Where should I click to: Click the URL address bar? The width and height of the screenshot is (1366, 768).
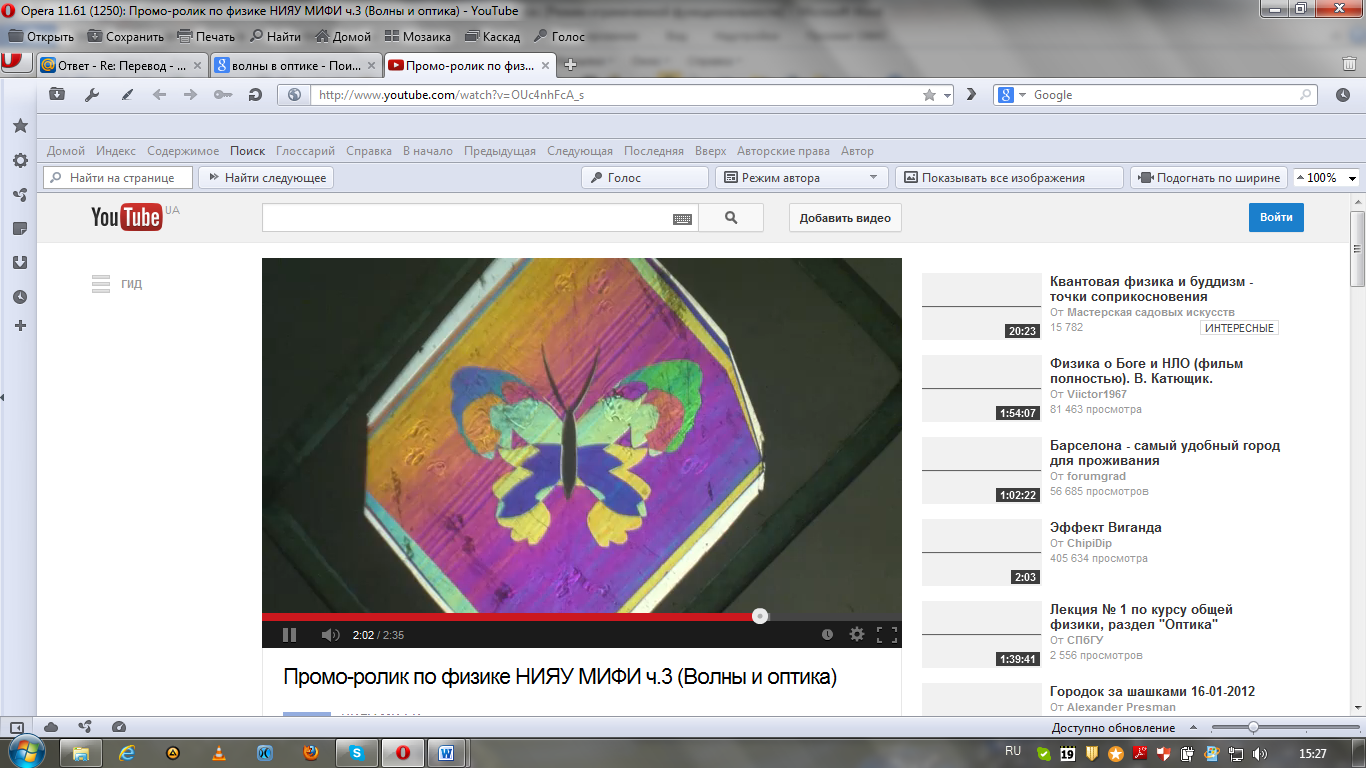click(614, 95)
